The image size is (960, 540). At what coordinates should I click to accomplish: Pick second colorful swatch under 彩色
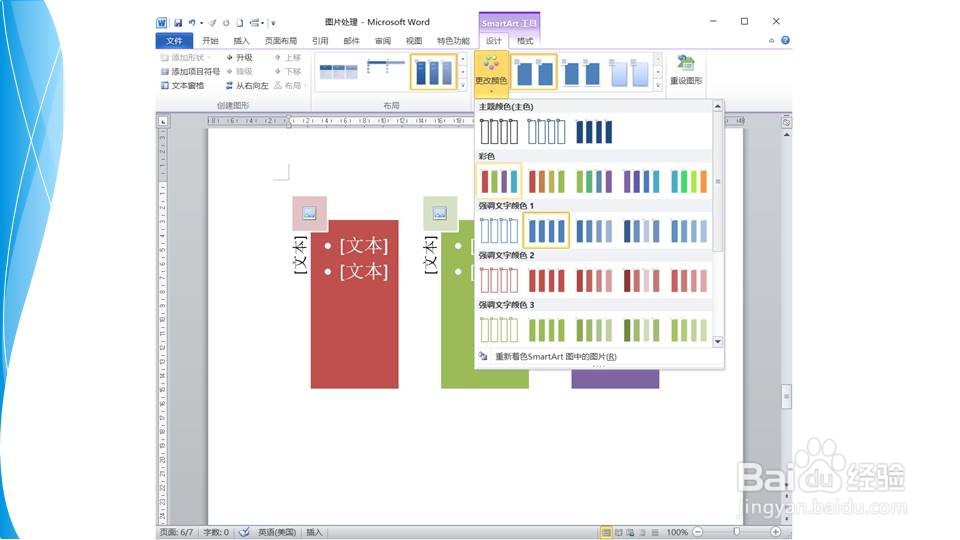point(546,181)
